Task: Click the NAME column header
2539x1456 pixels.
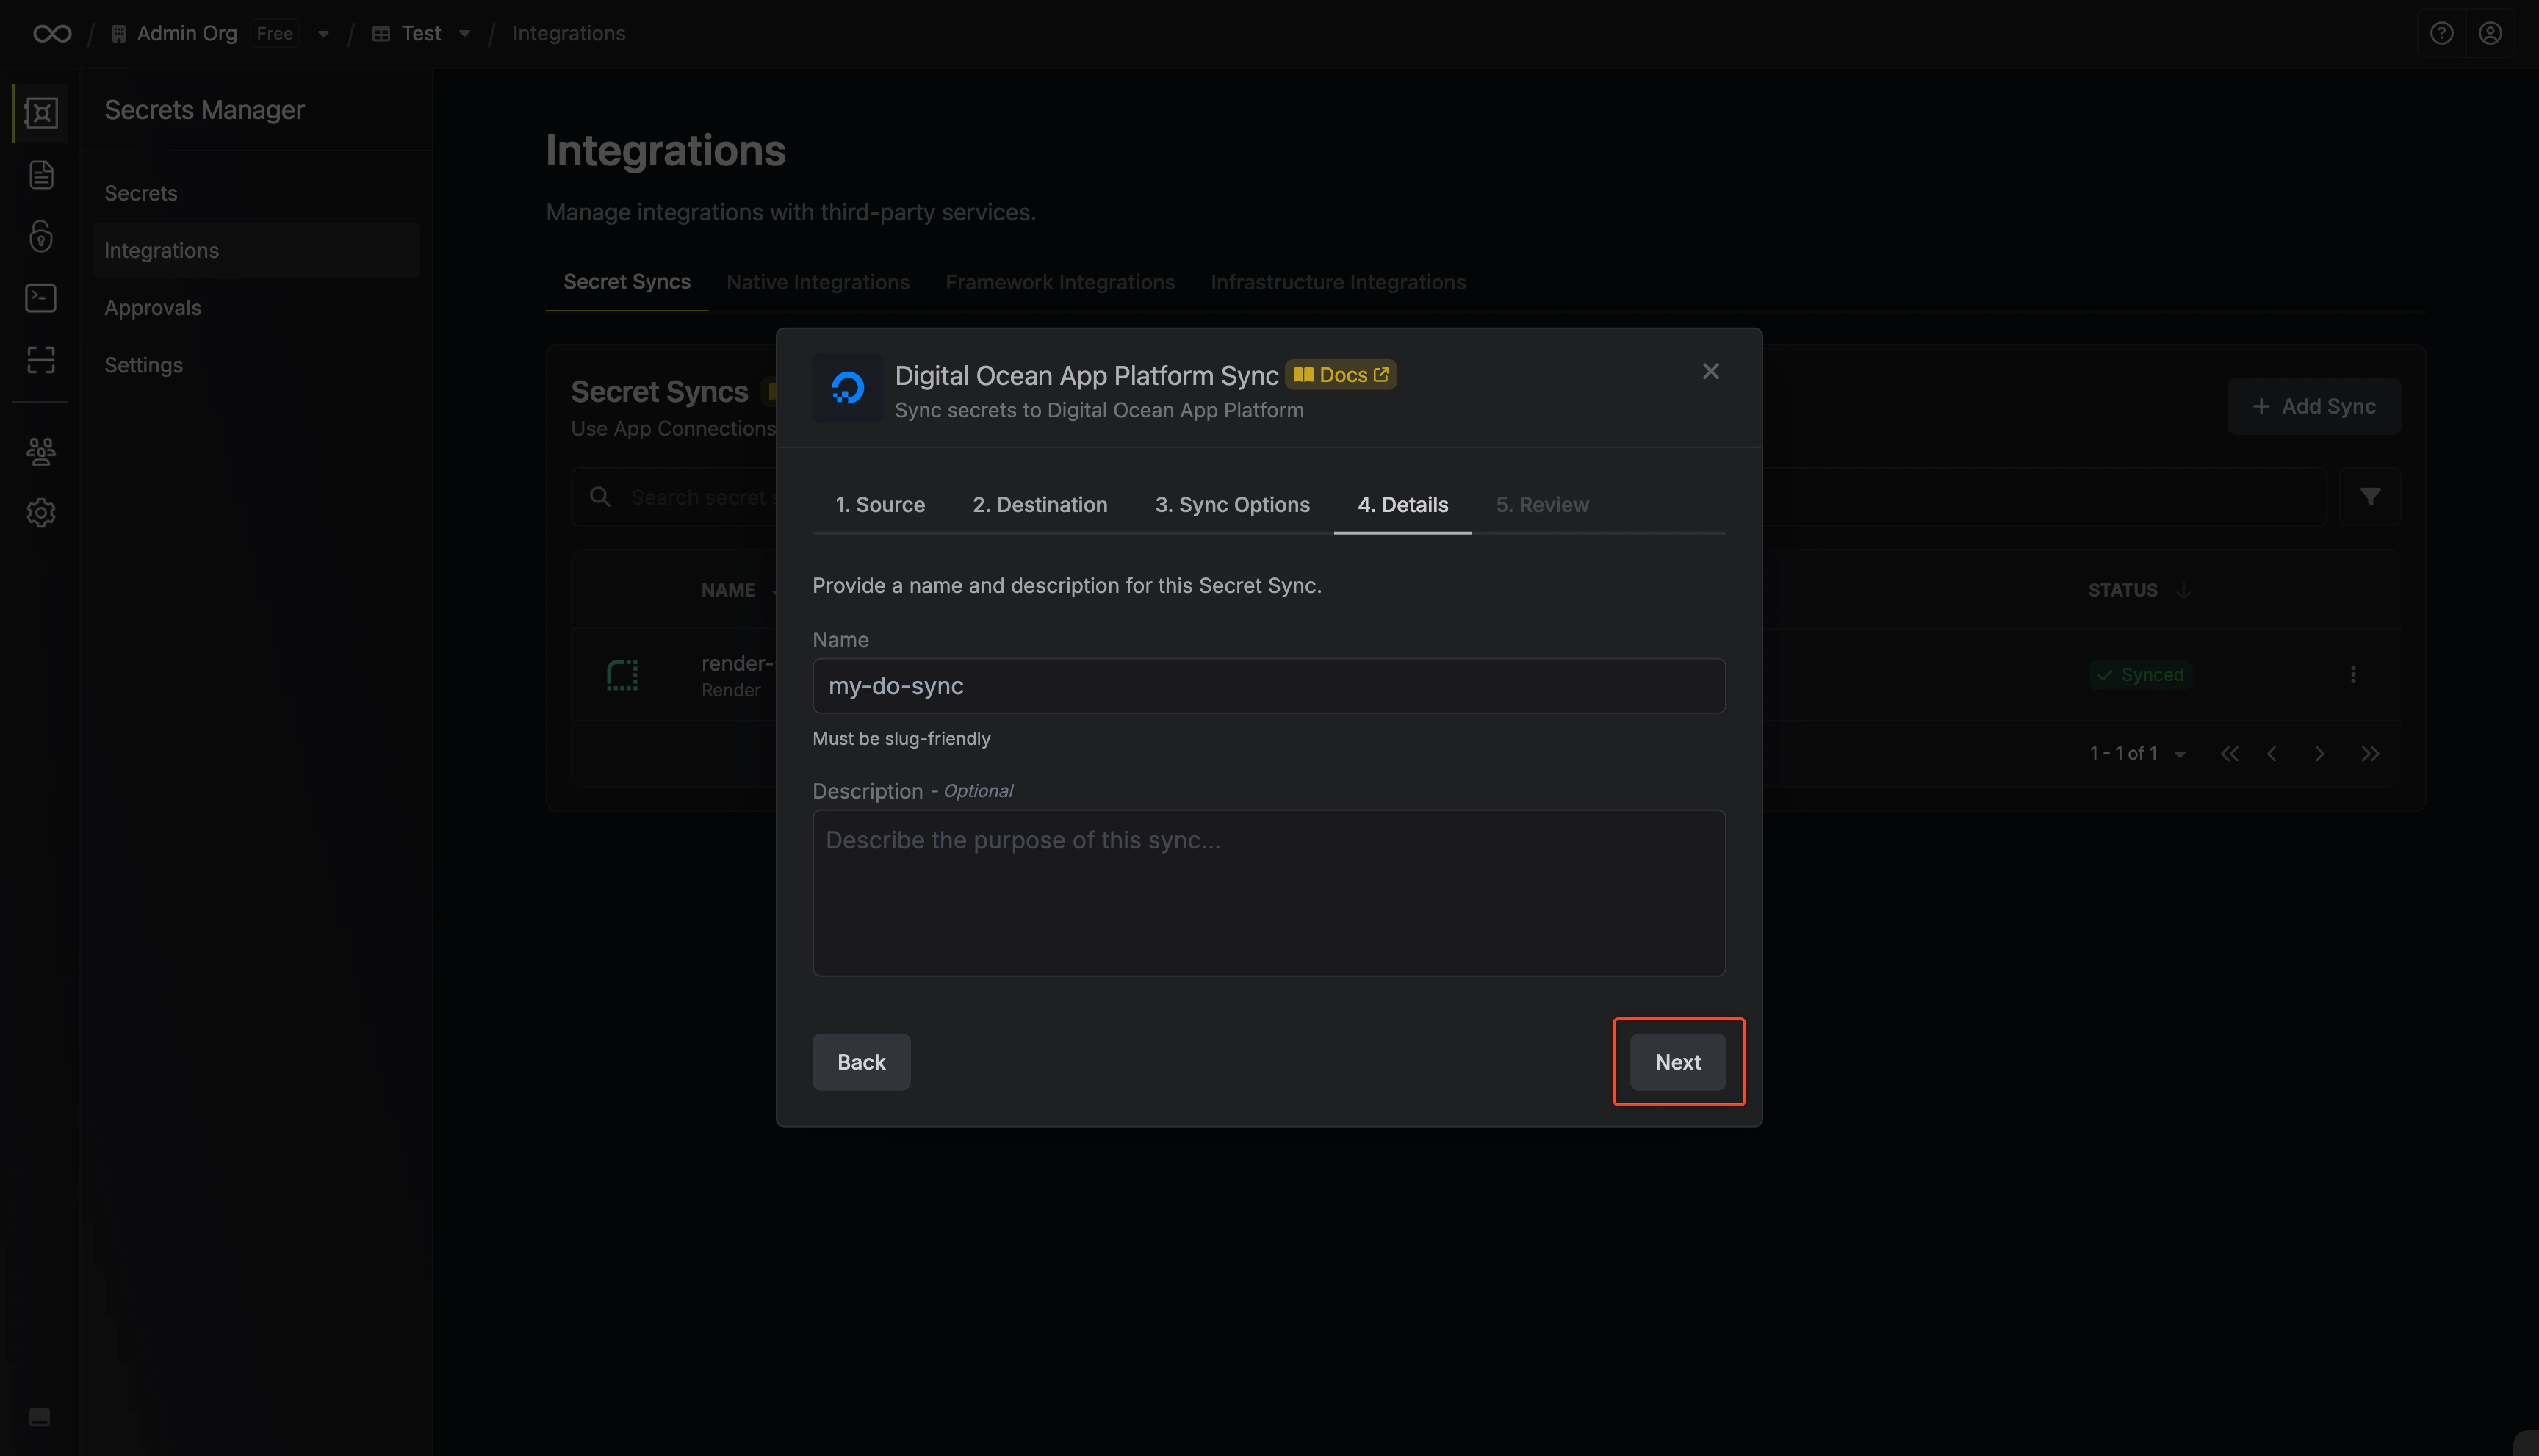Action: point(728,590)
